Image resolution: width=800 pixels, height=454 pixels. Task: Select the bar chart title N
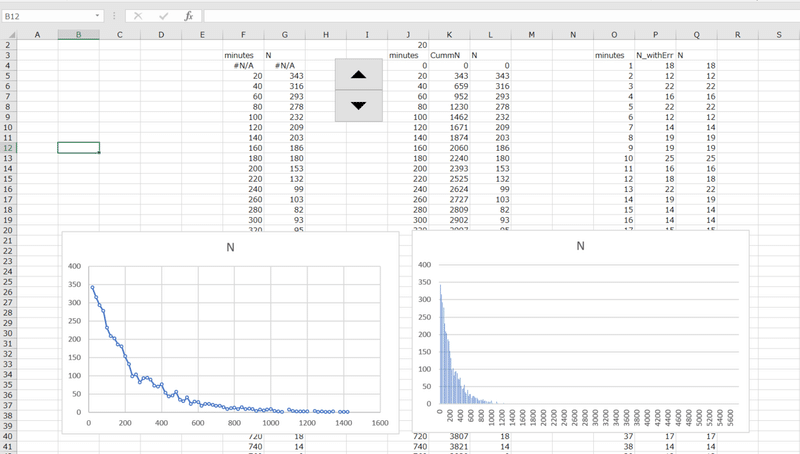point(580,246)
